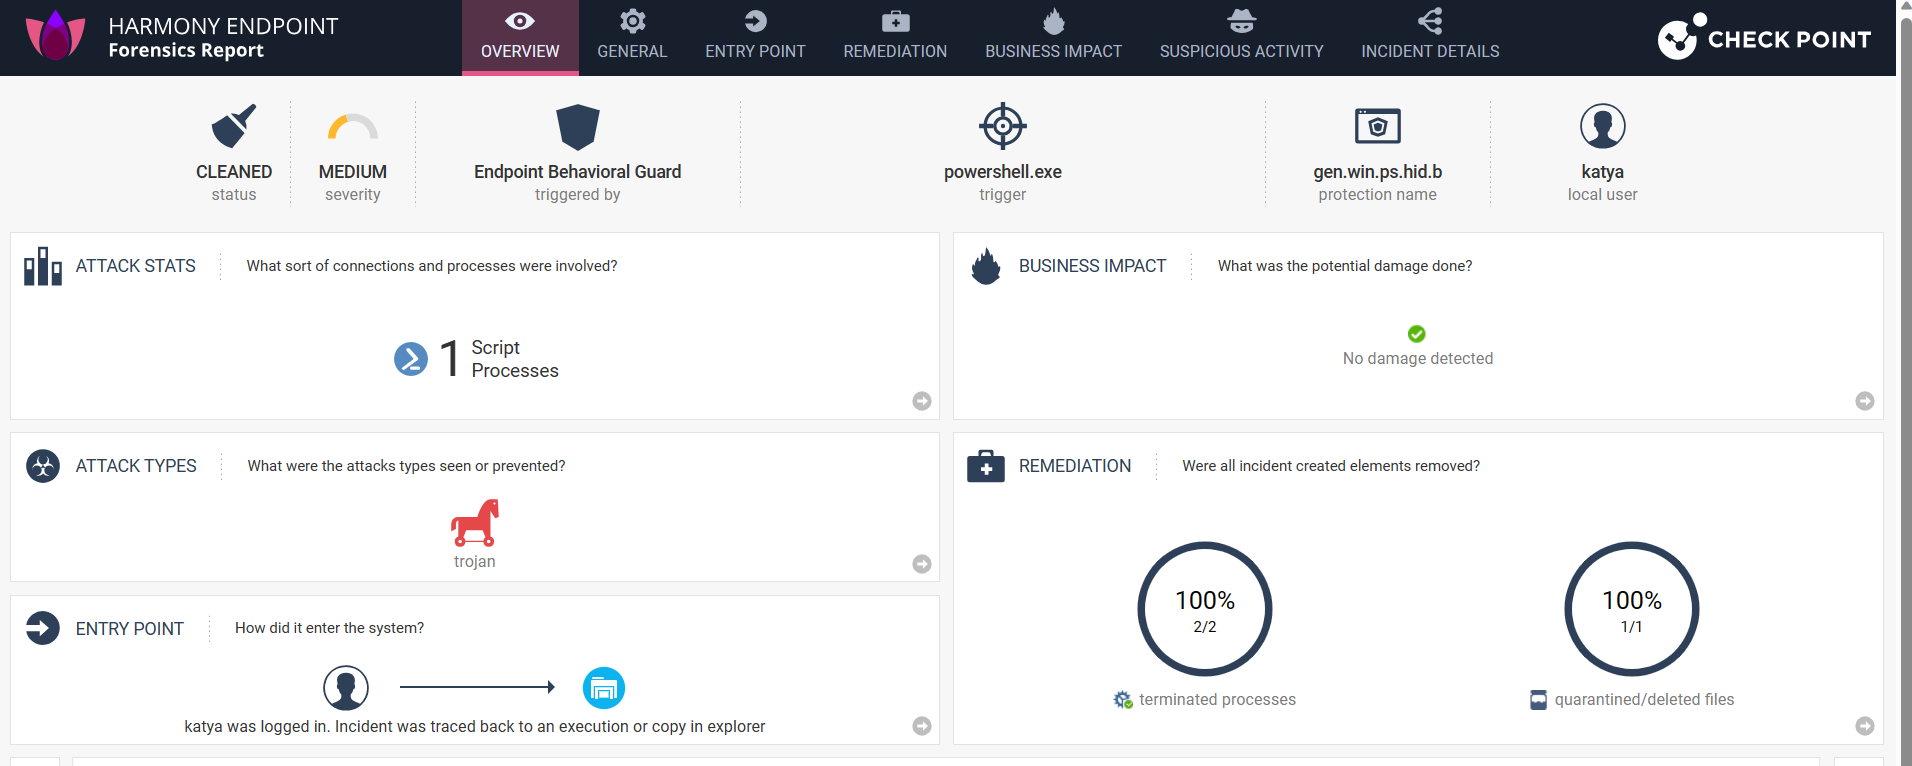The width and height of the screenshot is (1912, 766).
Task: Click the 'MEDIUM' severity text
Action: pyautogui.click(x=353, y=172)
